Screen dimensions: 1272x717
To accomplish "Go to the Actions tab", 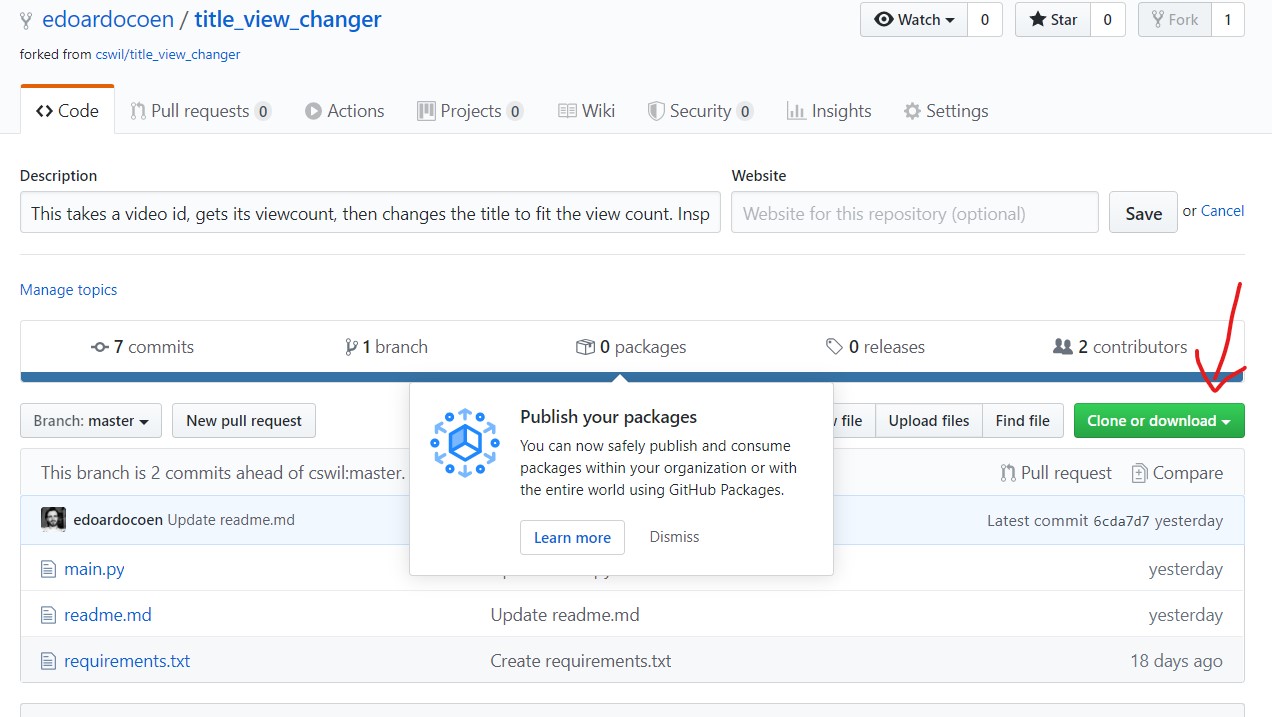I will pos(345,111).
